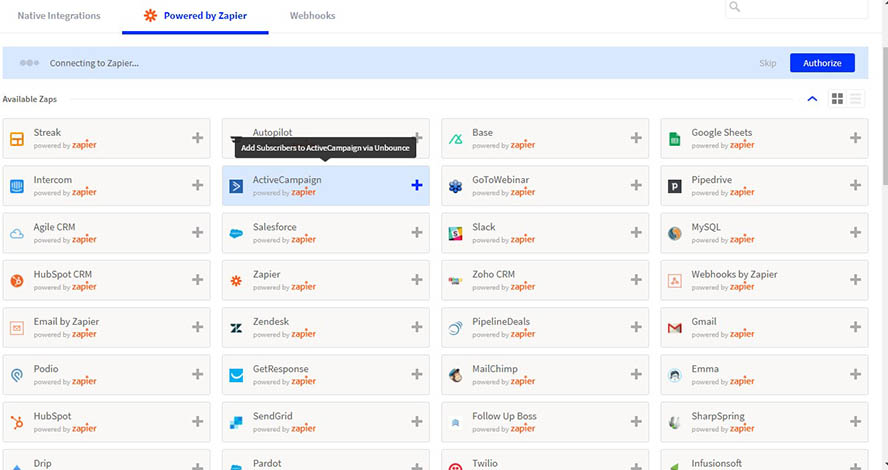
Task: Add the SendGrid zap
Action: coord(417,421)
